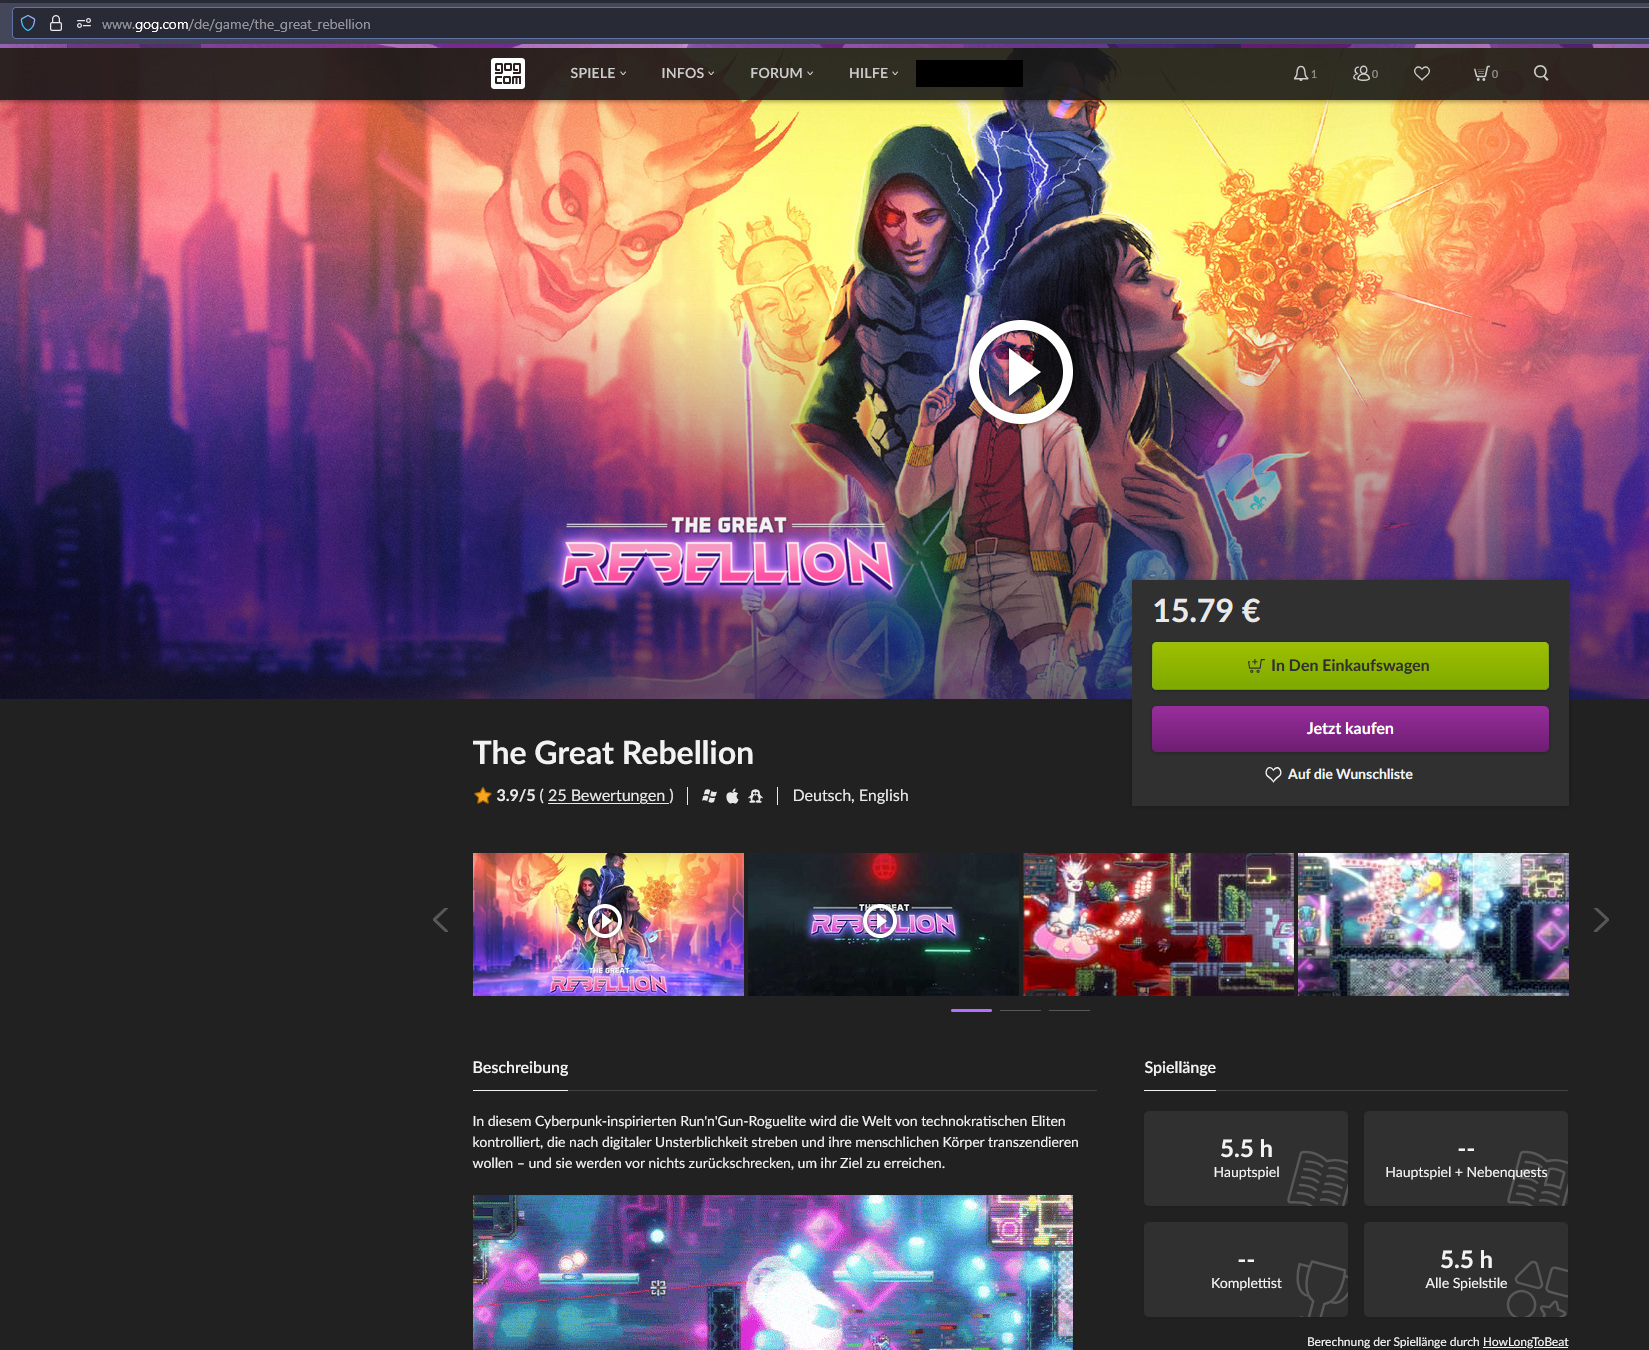Screen dimensions: 1649x1350
Task: Add to wishlist with Auf die Wunschliste
Action: tap(1339, 774)
